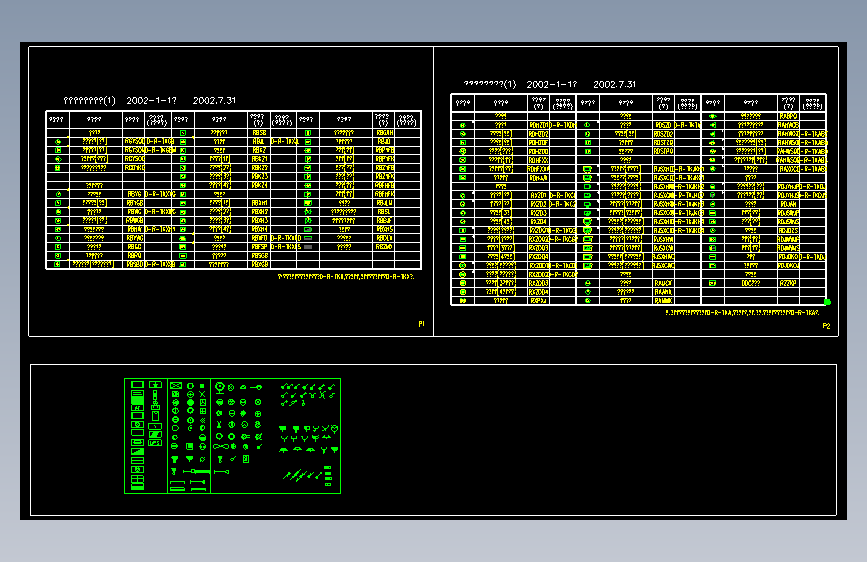This screenshot has height=562, width=867.
Task: Select the yellow footnote below the P1 table
Action: [x=346, y=276]
